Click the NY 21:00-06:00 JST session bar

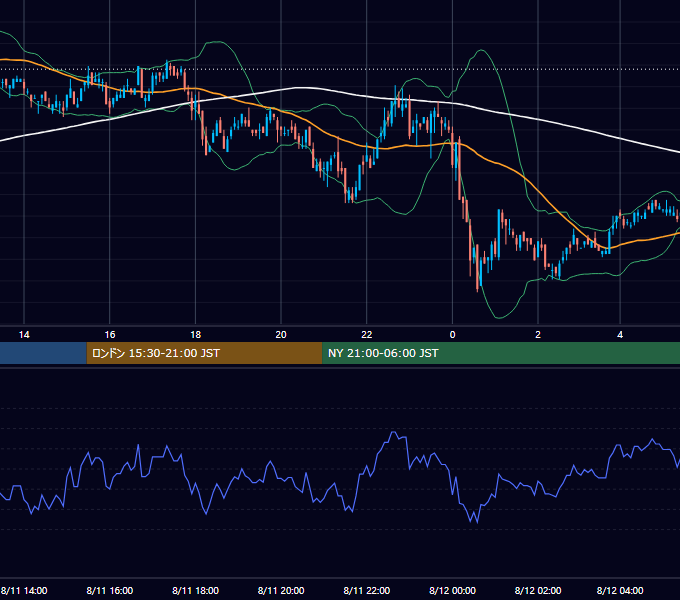click(501, 353)
